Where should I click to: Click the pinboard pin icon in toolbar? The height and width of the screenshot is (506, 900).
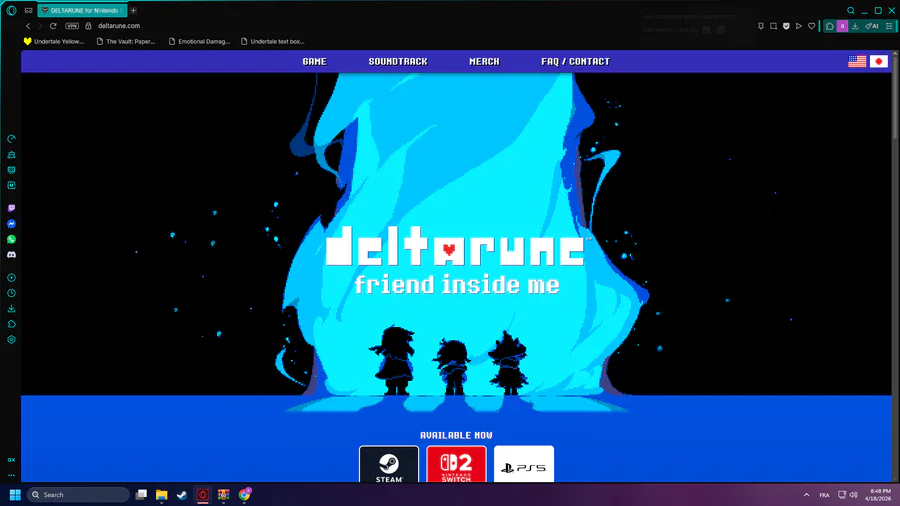coord(761,26)
